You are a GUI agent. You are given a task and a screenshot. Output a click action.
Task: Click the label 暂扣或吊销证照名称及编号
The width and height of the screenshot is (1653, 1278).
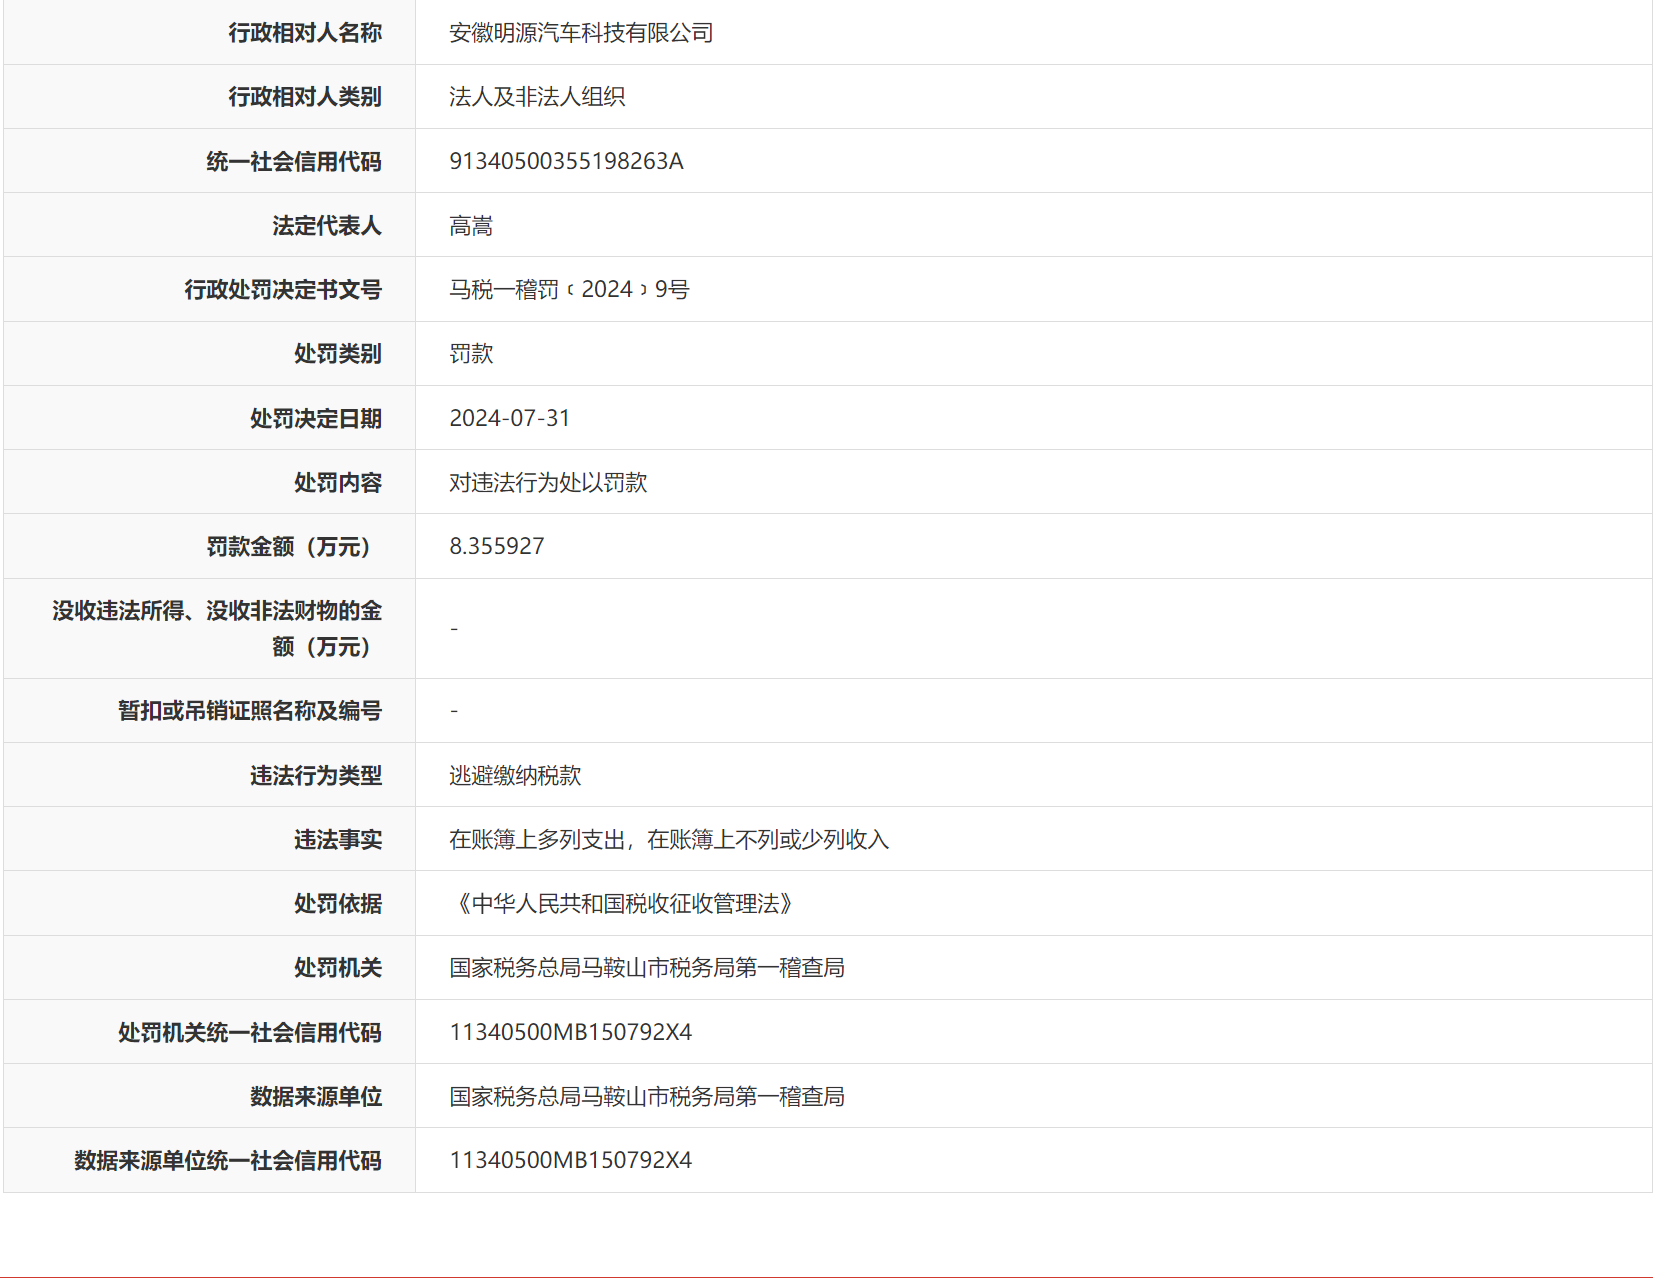pos(250,711)
